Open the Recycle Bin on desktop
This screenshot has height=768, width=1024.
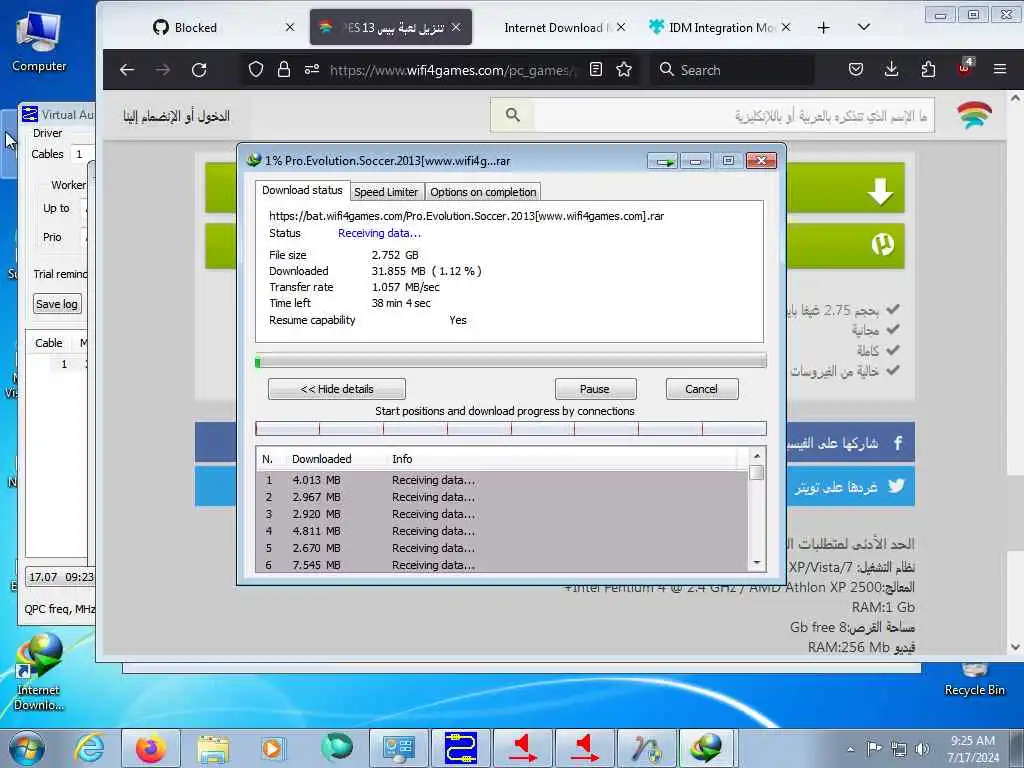pyautogui.click(x=974, y=679)
